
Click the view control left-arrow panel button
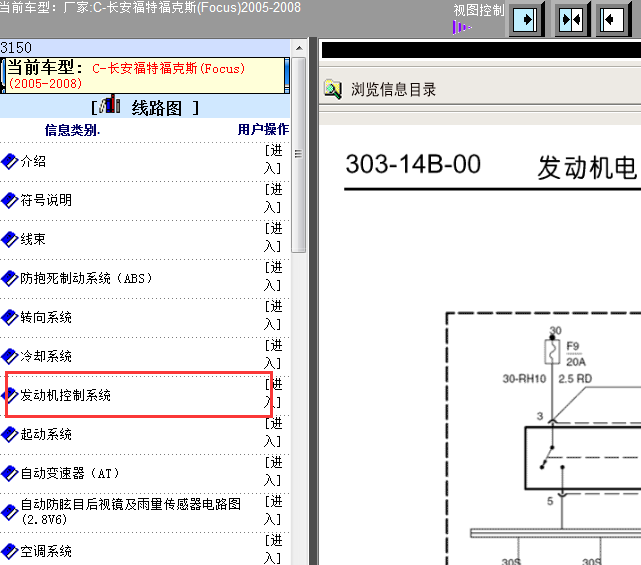coord(612,19)
